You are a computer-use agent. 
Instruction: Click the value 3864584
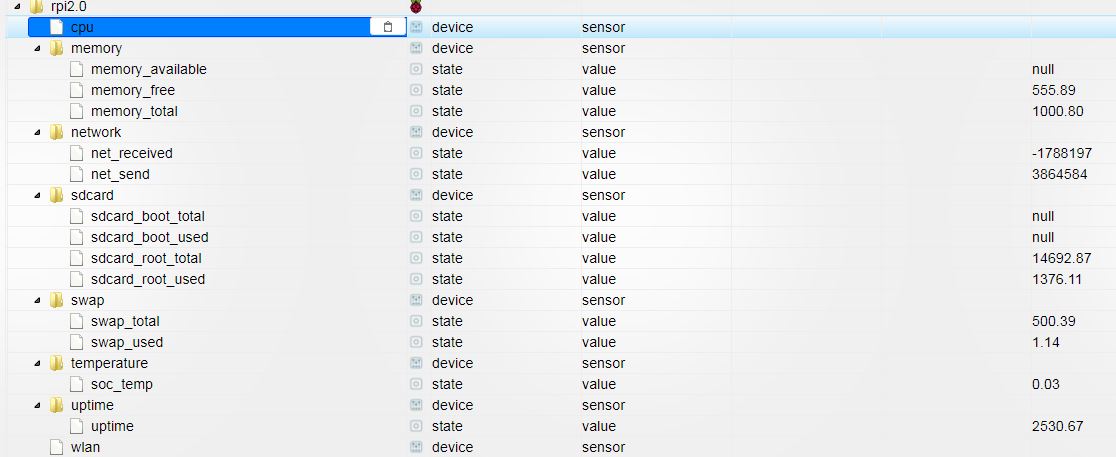click(1060, 174)
